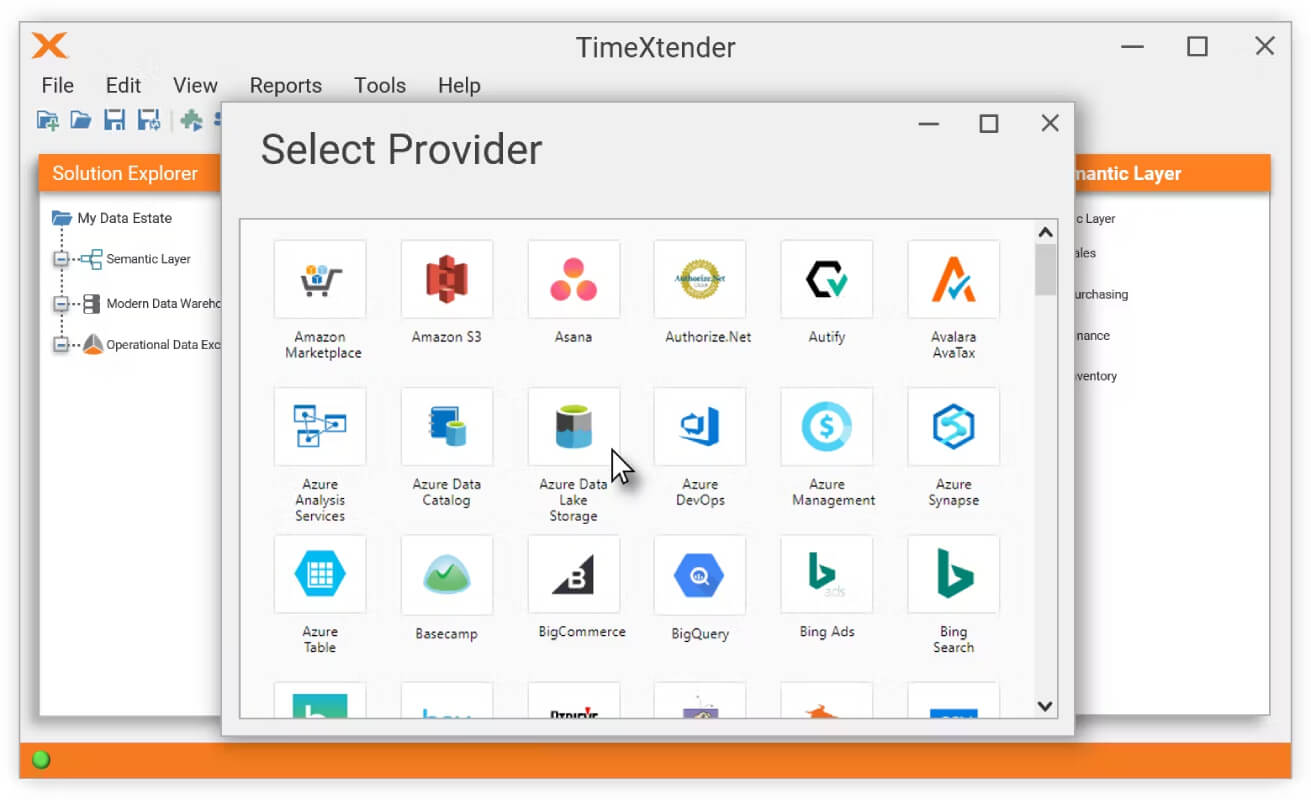
Task: Choose the Asana provider
Action: pos(574,279)
